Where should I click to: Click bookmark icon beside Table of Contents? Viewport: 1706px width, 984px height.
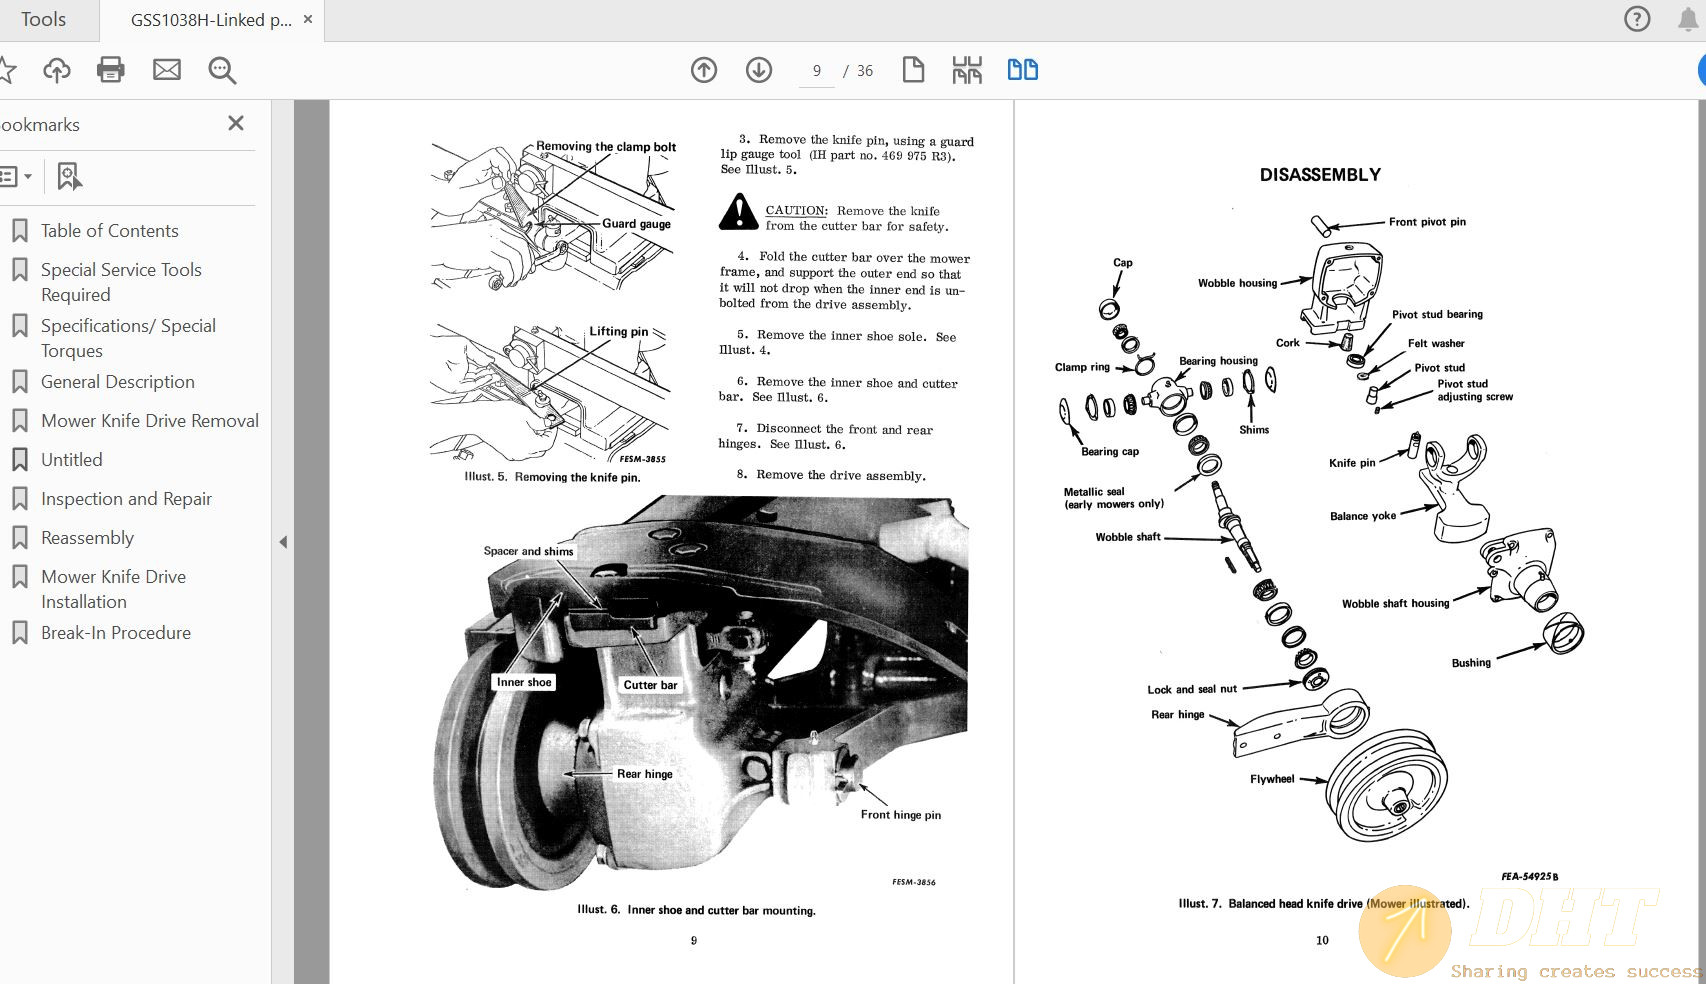19,231
